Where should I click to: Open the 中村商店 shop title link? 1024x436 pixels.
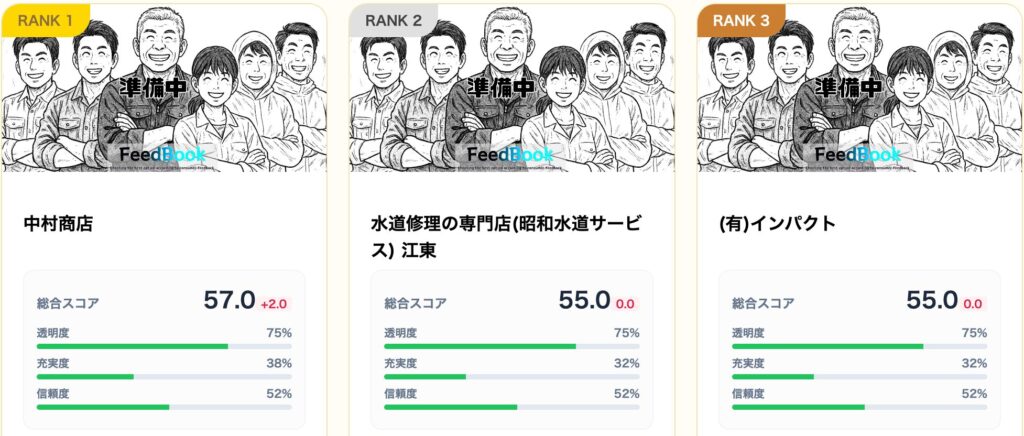pyautogui.click(x=58, y=225)
